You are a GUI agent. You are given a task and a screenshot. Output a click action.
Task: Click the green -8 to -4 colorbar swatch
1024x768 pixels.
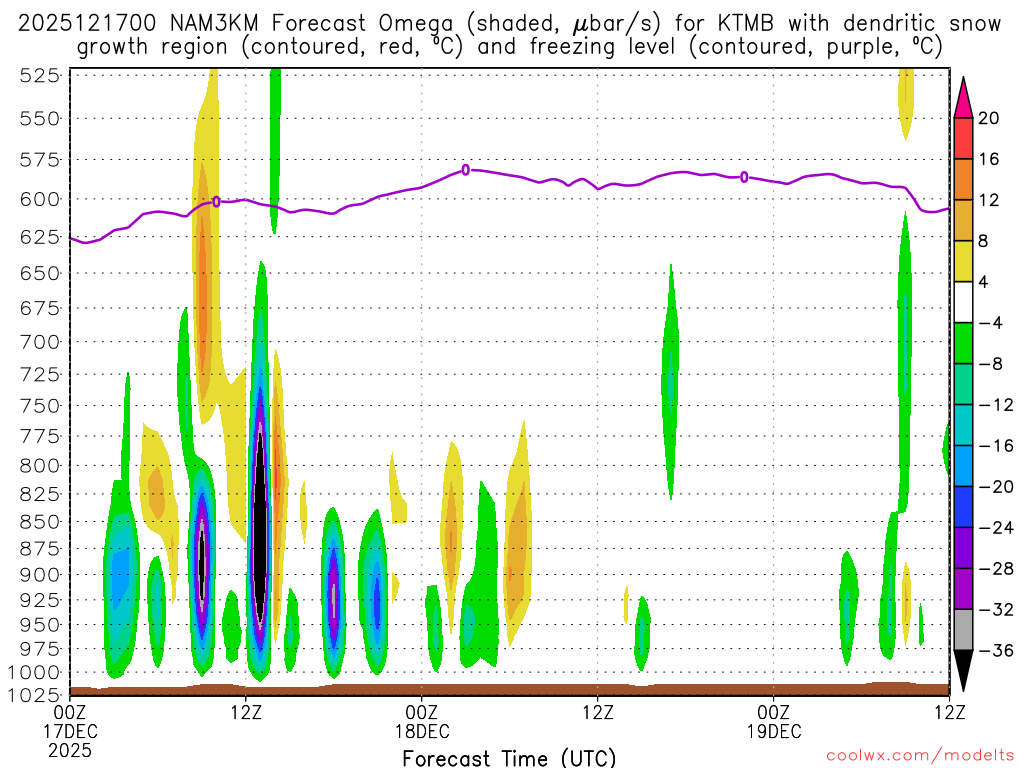(963, 344)
